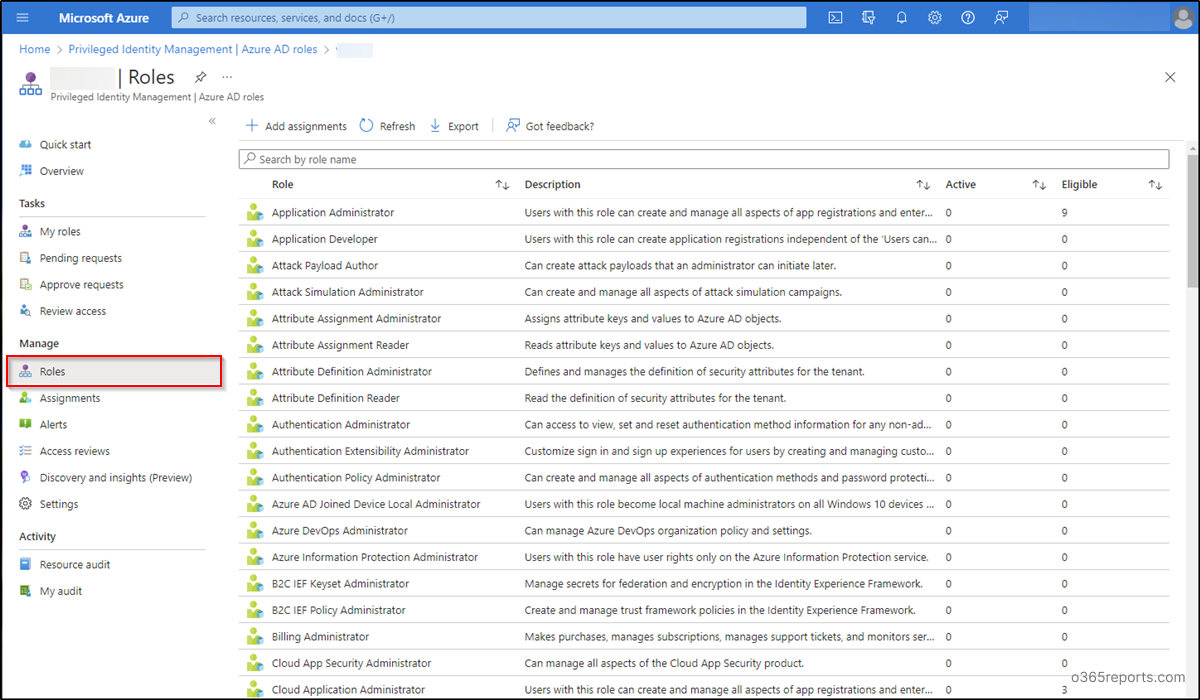Click the global Search resources box
1200x700 pixels.
[489, 17]
